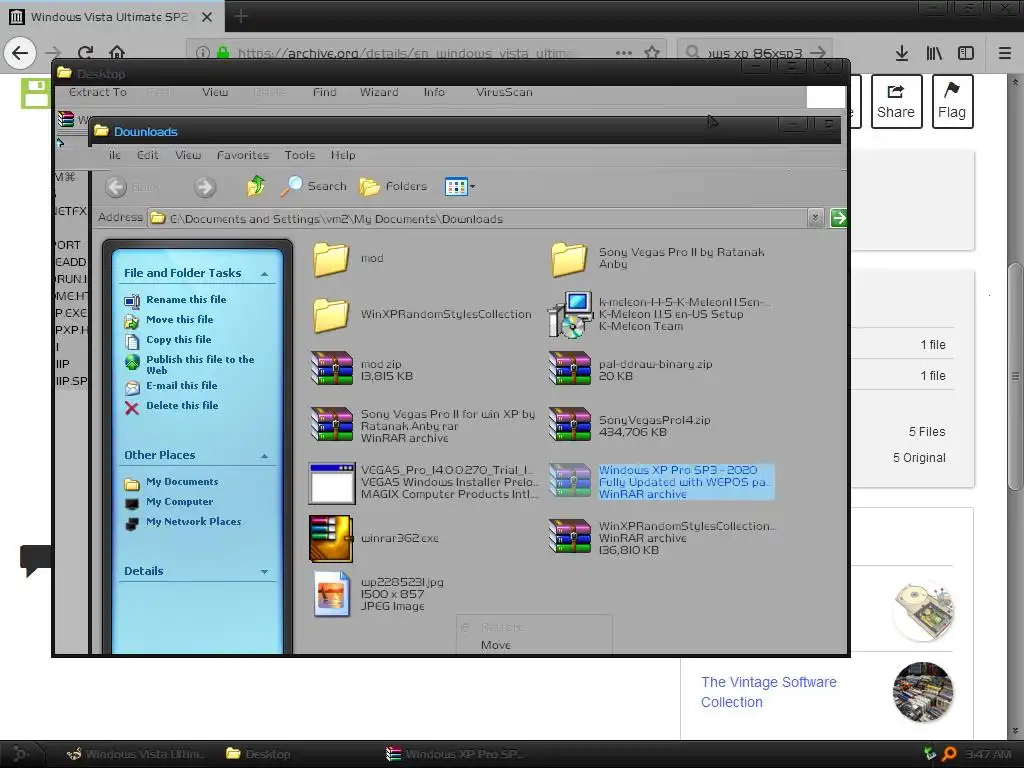
Task: Select the mod folder
Action: (331, 259)
